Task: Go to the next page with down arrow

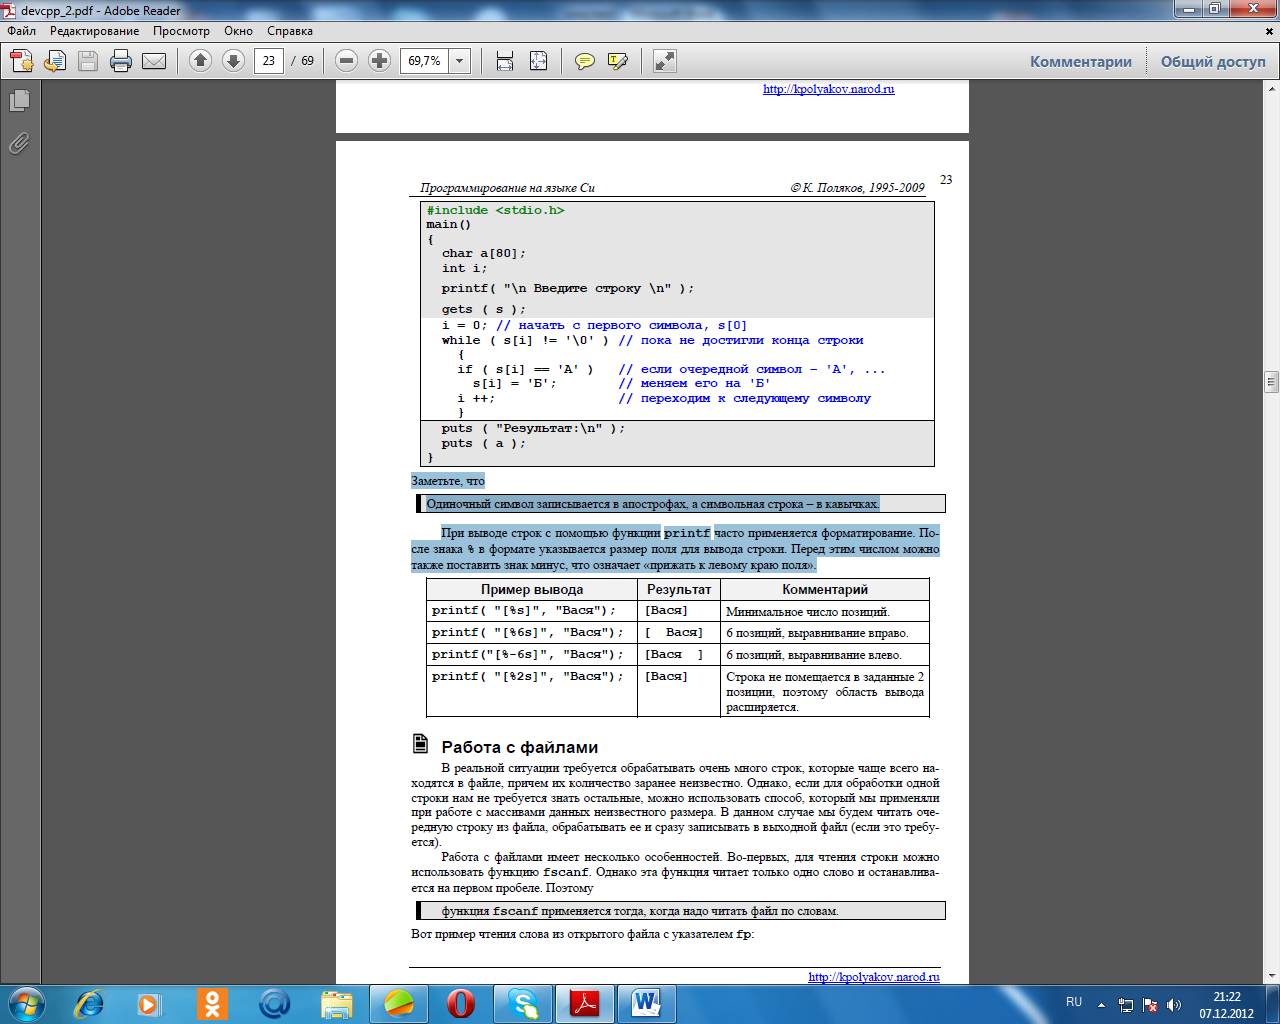Action: click(233, 61)
